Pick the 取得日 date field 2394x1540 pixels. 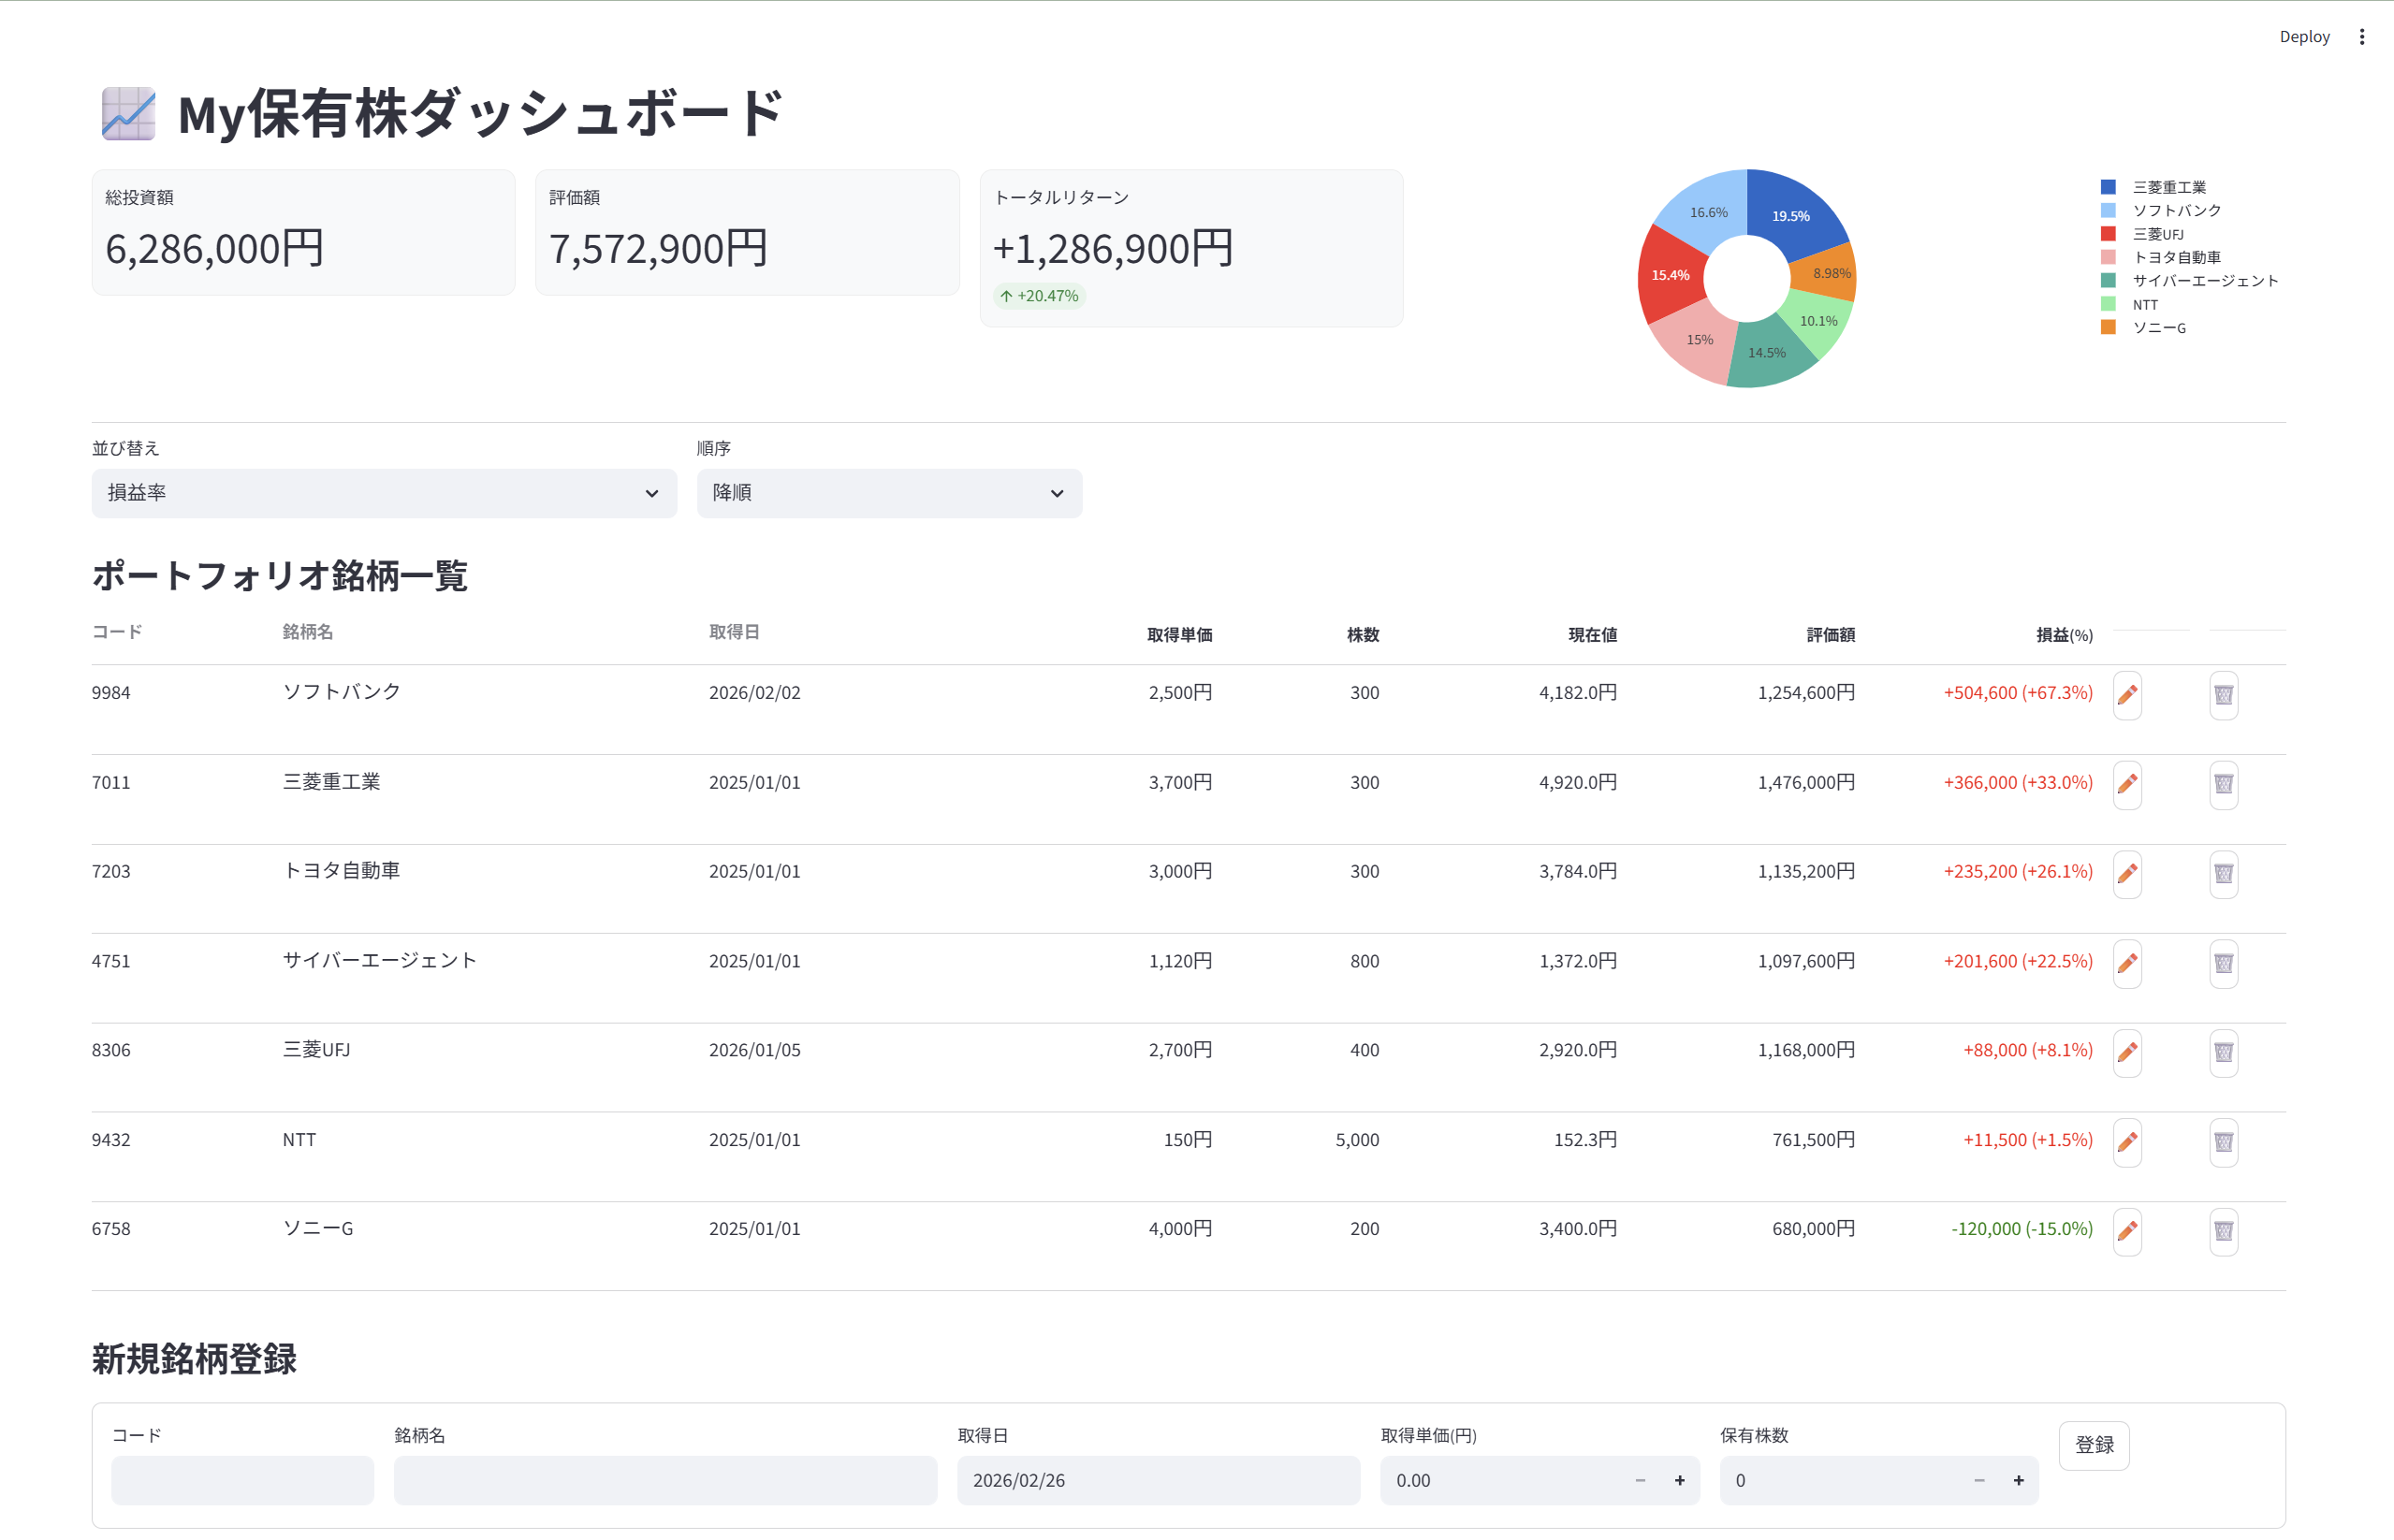(x=1158, y=1480)
